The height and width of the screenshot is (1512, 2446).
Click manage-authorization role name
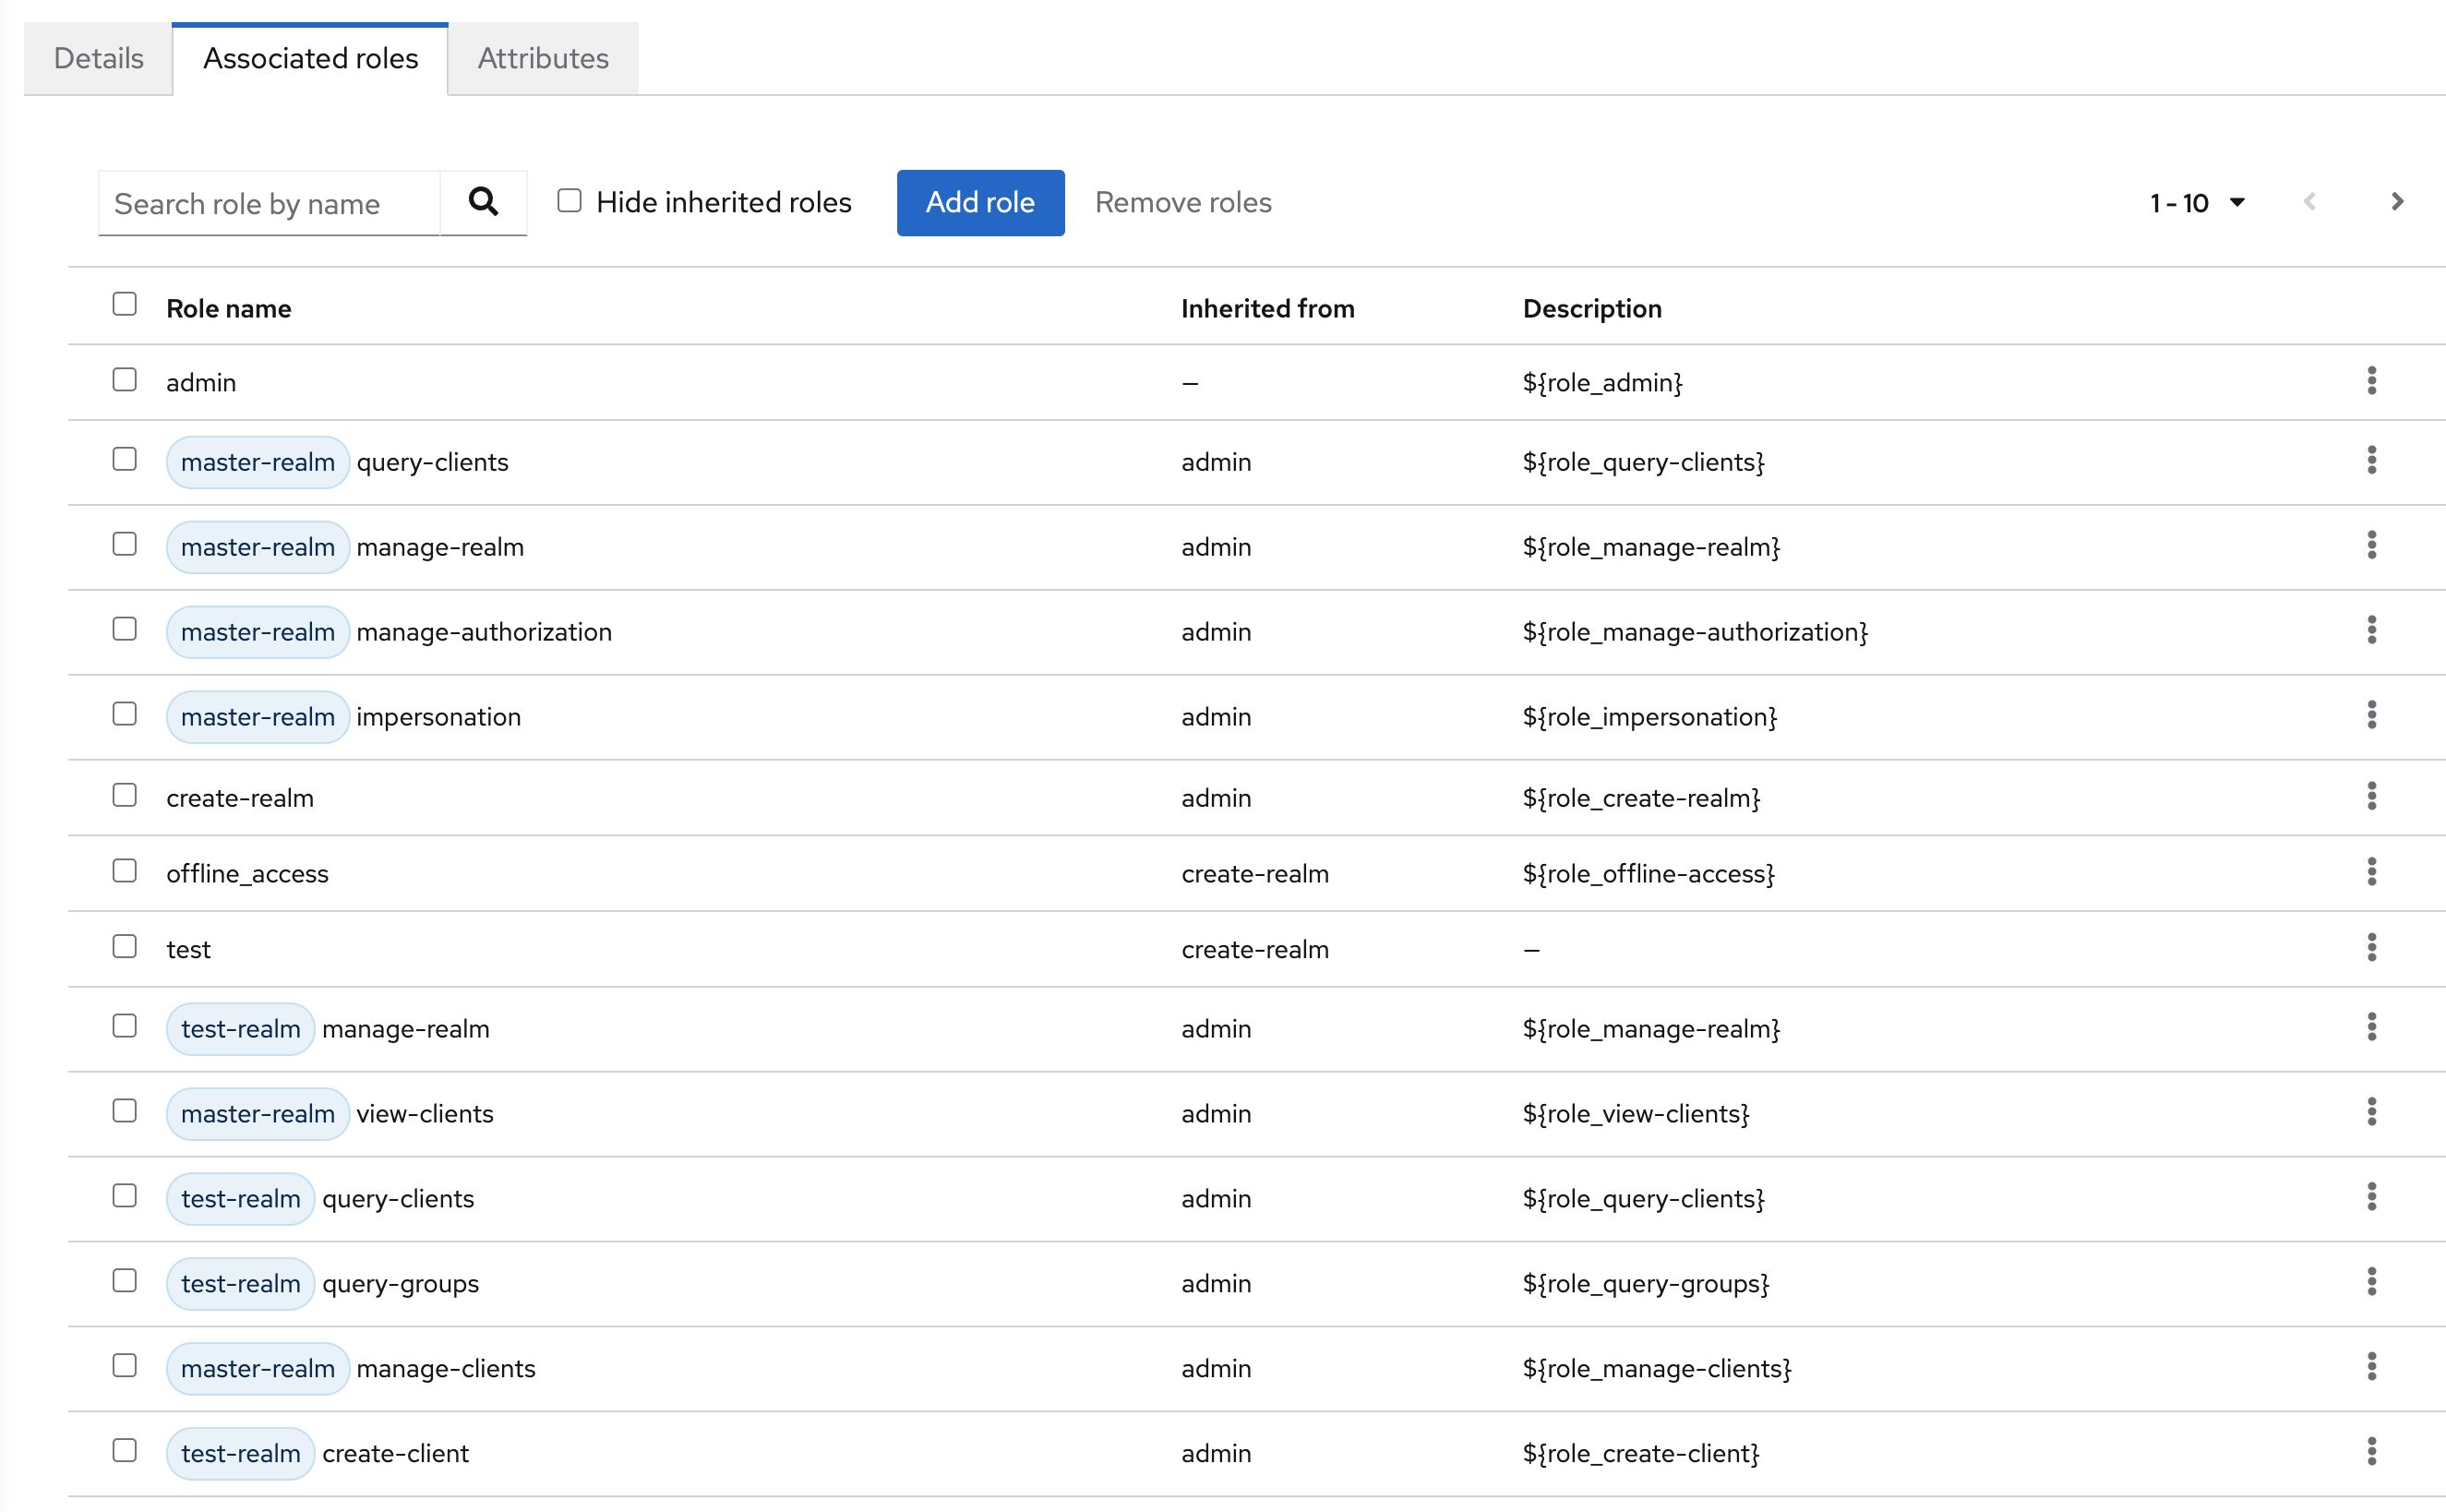point(484,632)
